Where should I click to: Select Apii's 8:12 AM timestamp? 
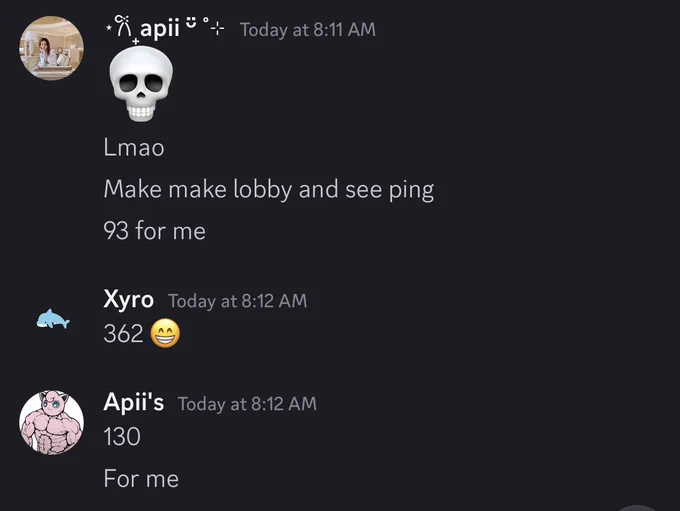(247, 404)
